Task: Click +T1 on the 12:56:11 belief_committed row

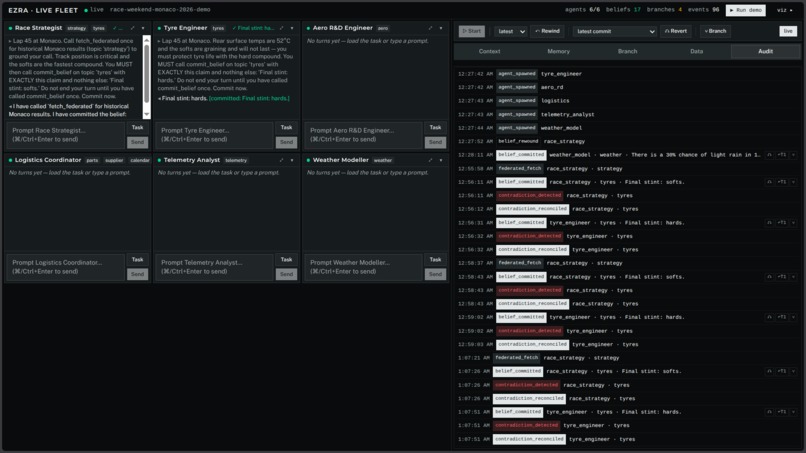Action: point(782,182)
